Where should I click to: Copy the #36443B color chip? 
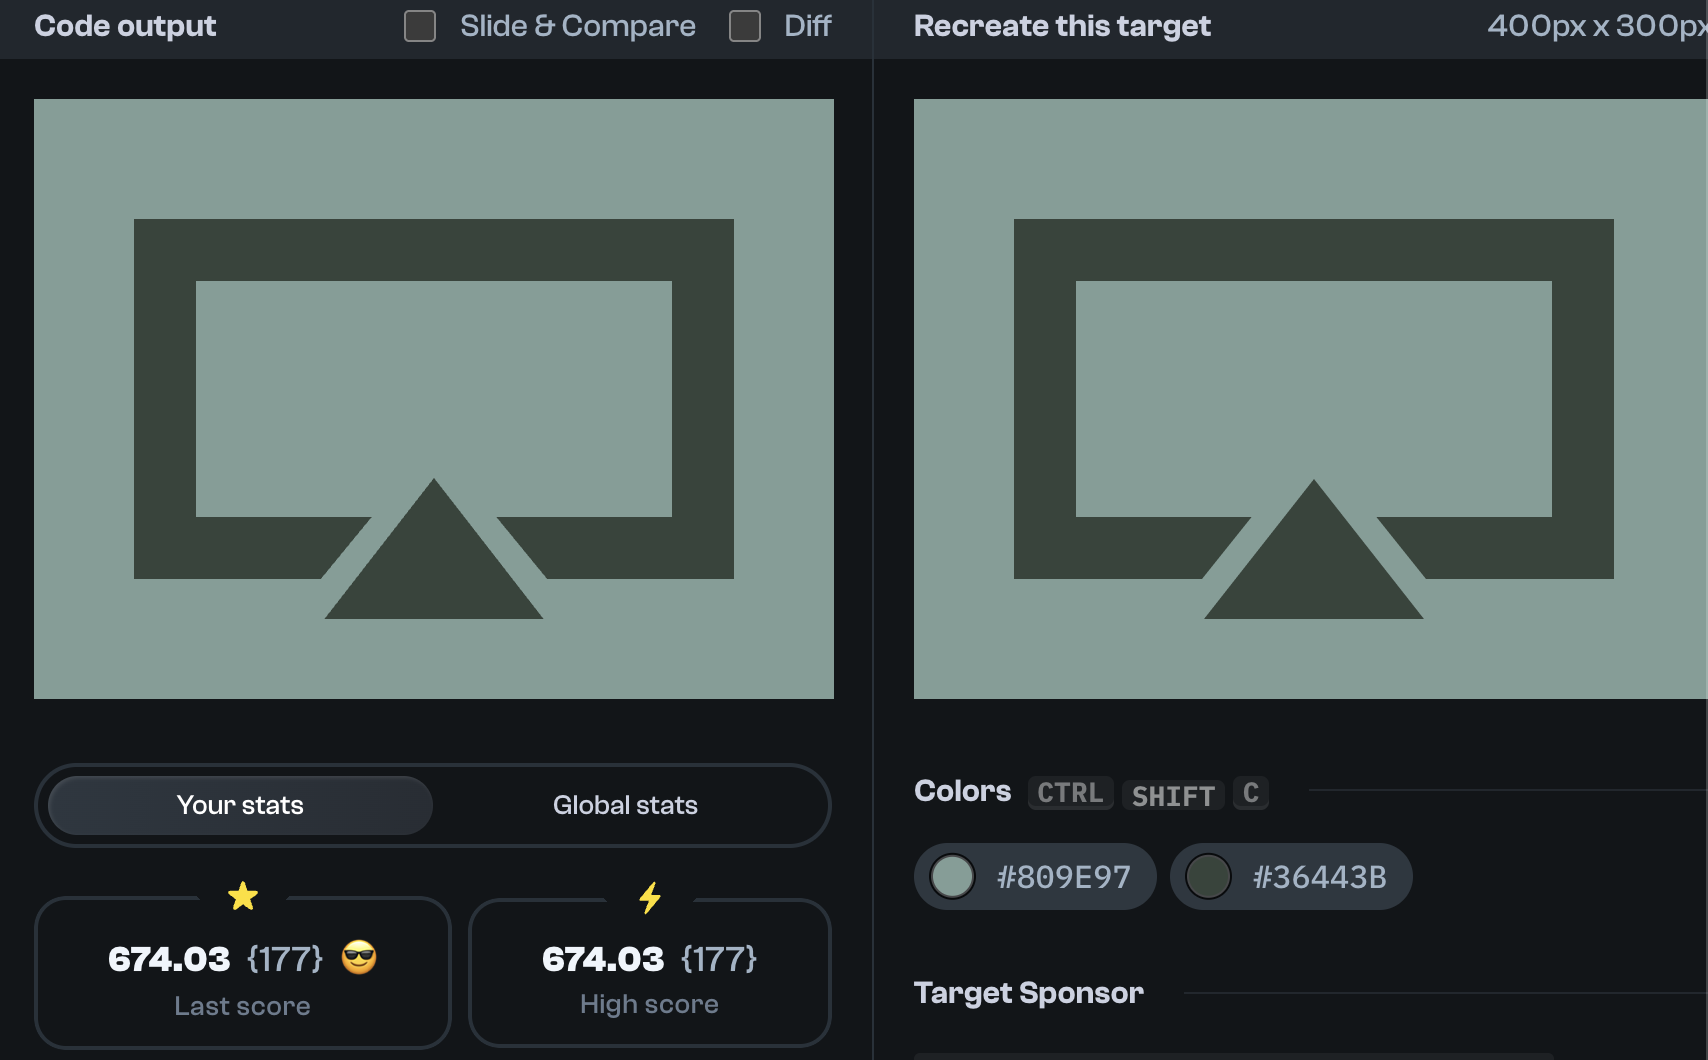1291,877
